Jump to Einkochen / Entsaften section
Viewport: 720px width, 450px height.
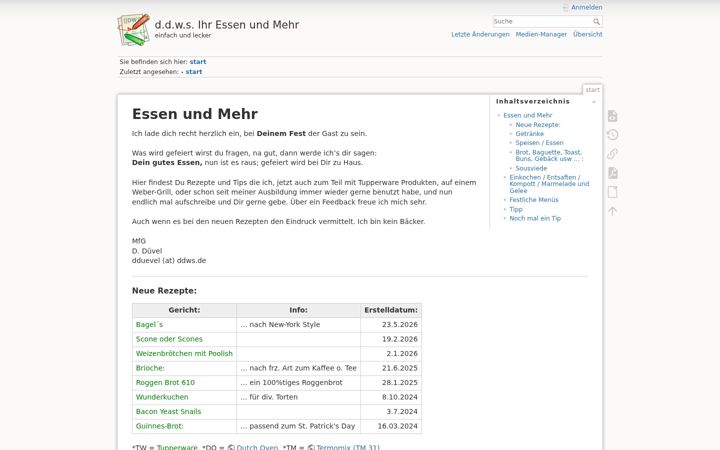(549, 184)
